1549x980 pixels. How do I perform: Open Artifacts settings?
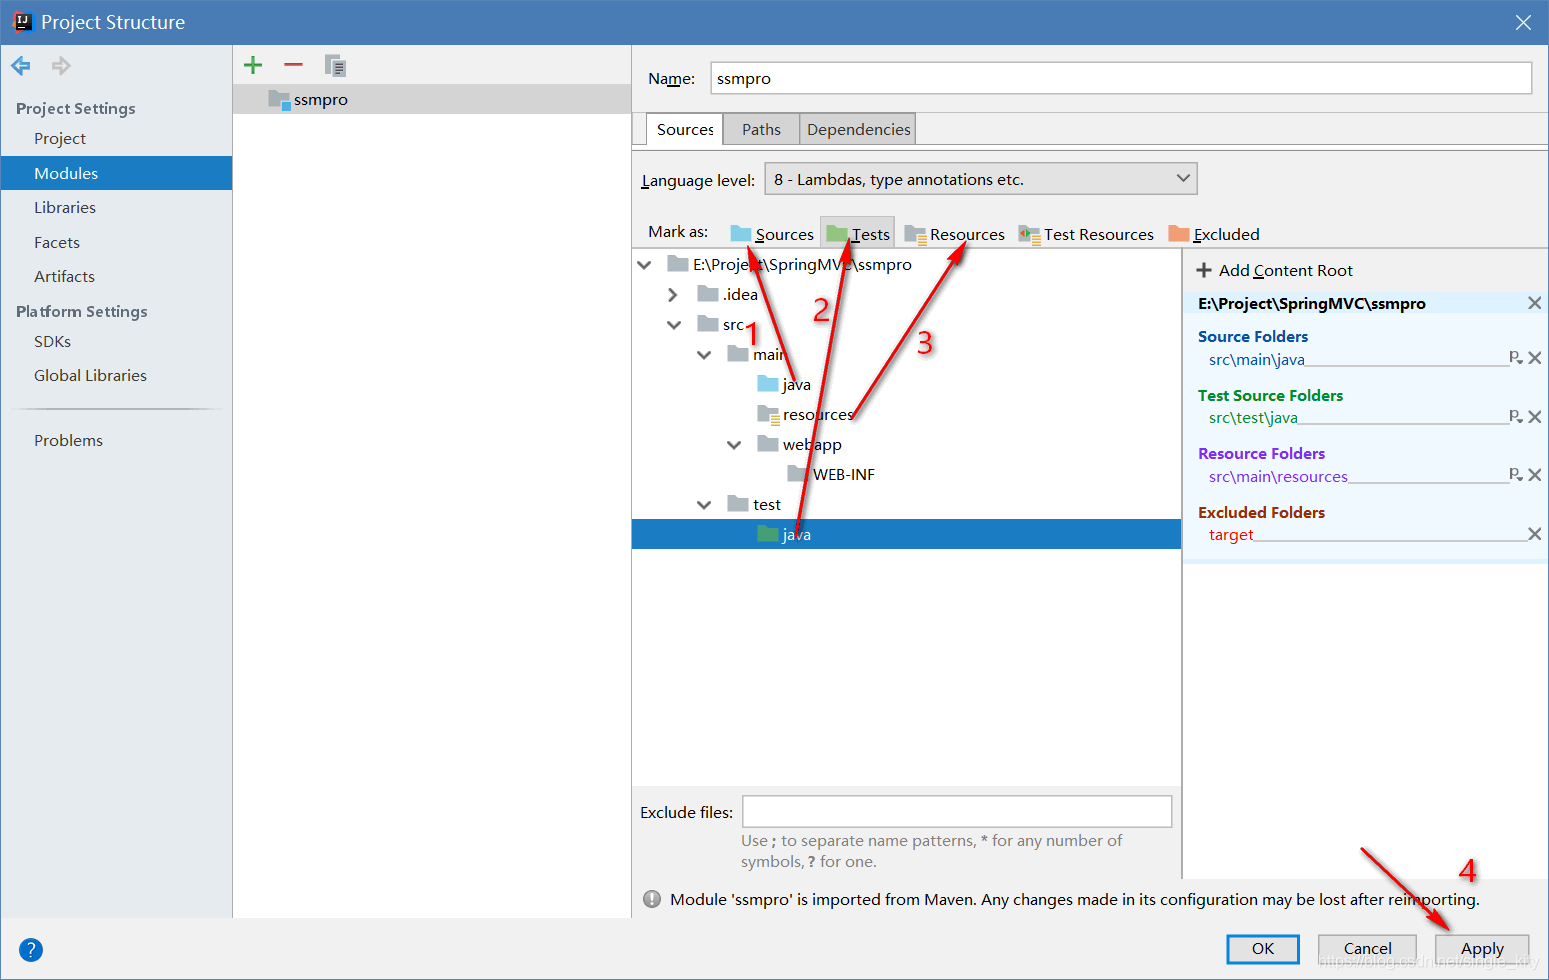coord(64,276)
